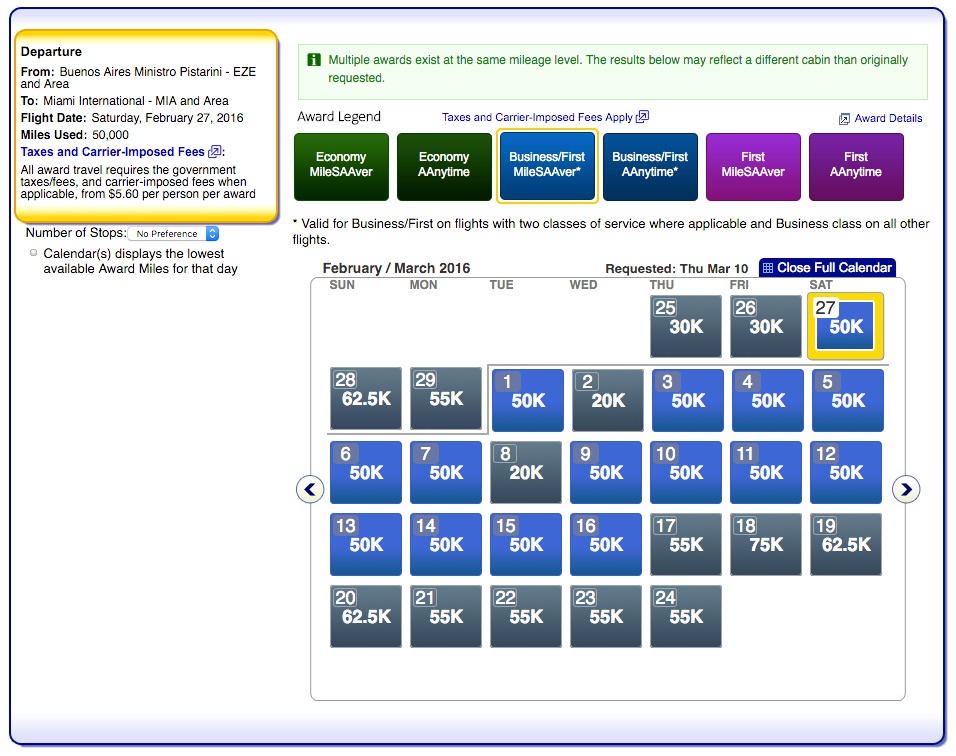Choose March 13 at 50K miles

(x=366, y=544)
